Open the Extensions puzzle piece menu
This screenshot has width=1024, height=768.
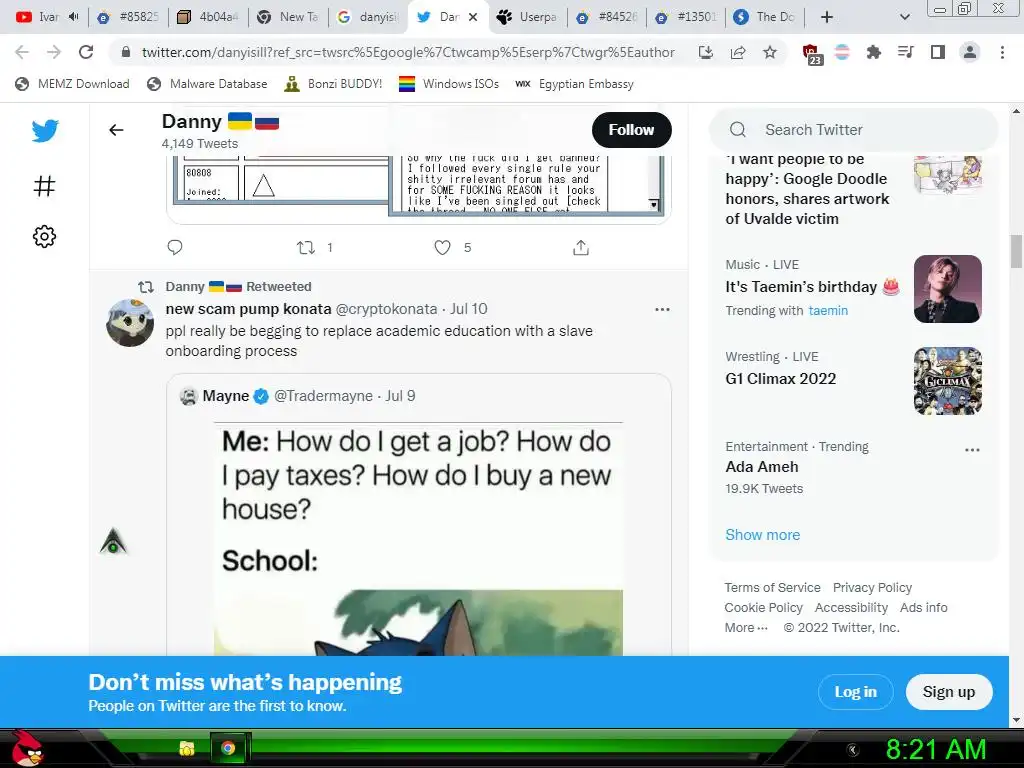click(x=873, y=52)
